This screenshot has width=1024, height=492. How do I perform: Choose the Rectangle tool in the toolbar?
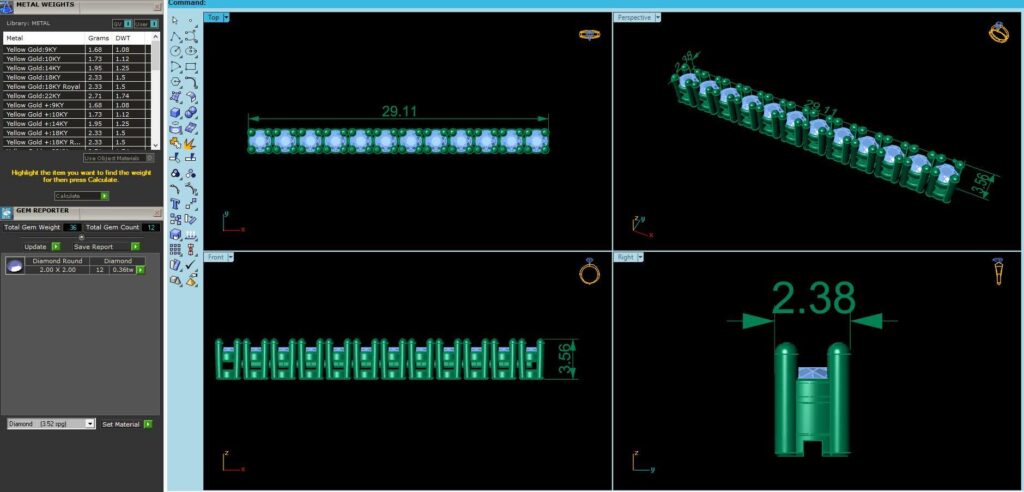coord(191,67)
